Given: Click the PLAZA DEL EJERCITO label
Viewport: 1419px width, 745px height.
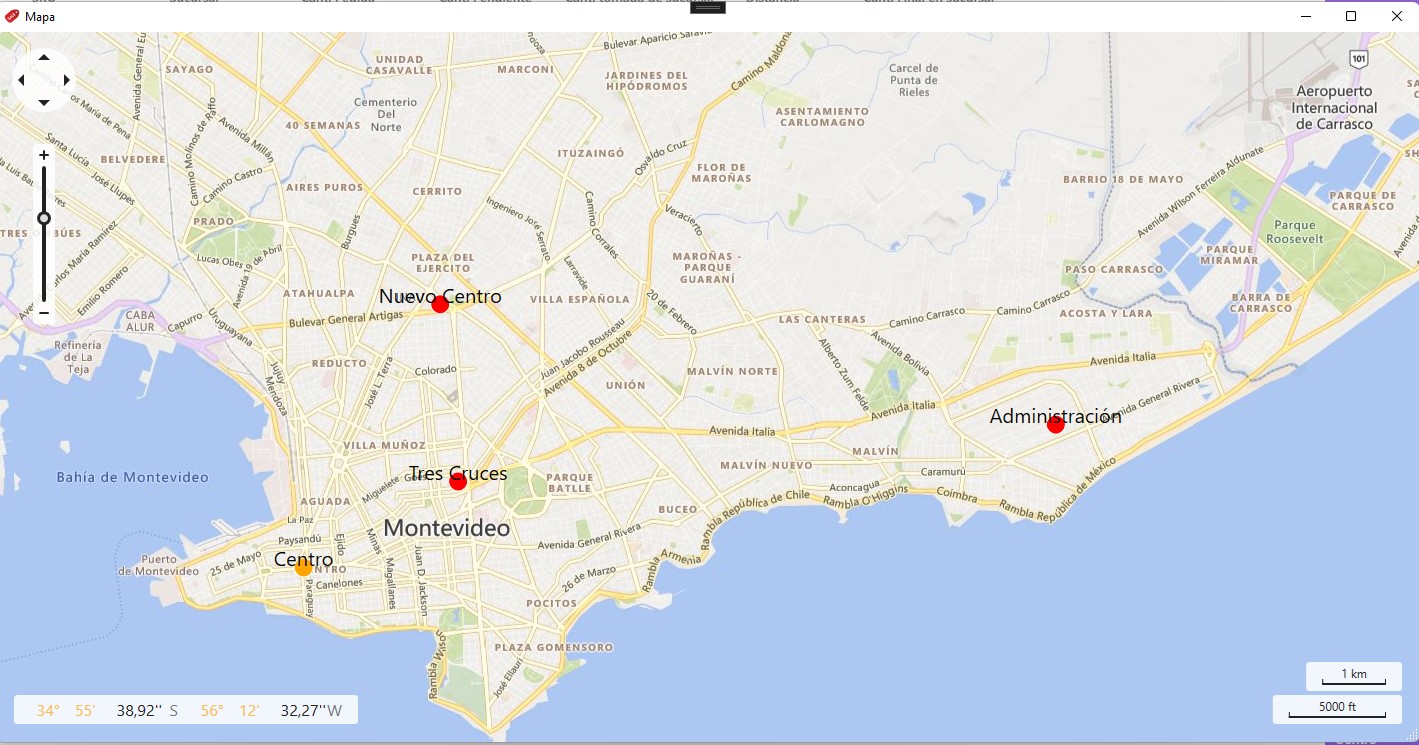Looking at the screenshot, I should point(441,263).
